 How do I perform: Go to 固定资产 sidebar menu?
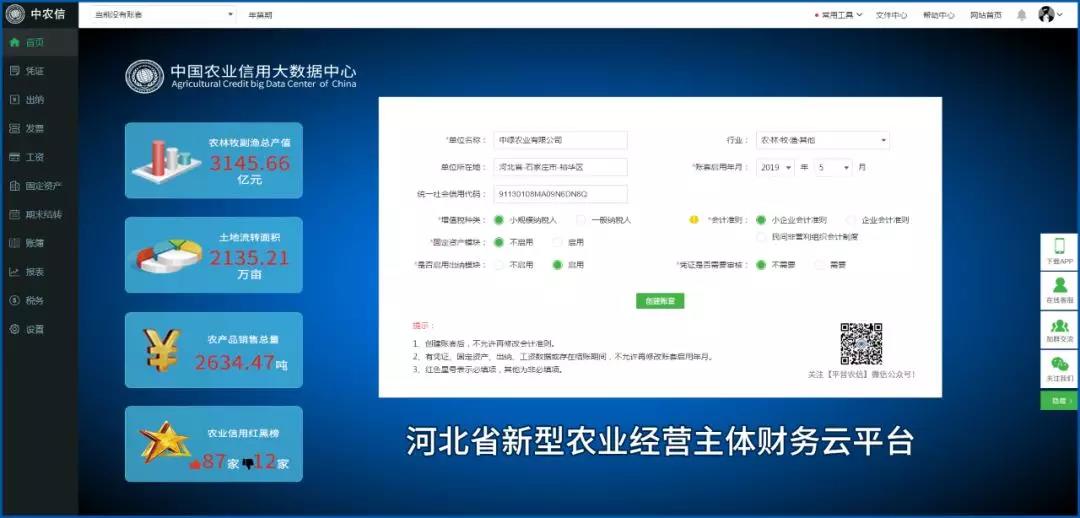tap(43, 186)
